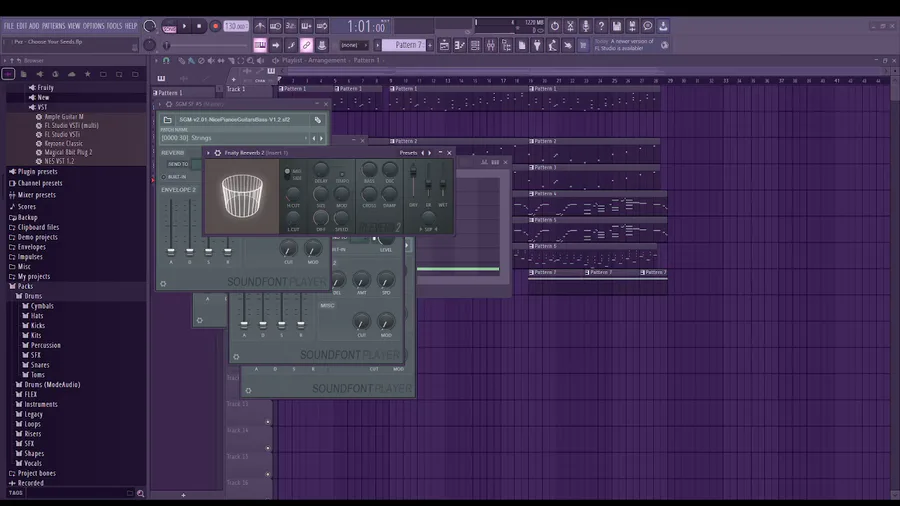
Task: Click the browser files tab icon
Action: pyautogui.click(x=24, y=74)
